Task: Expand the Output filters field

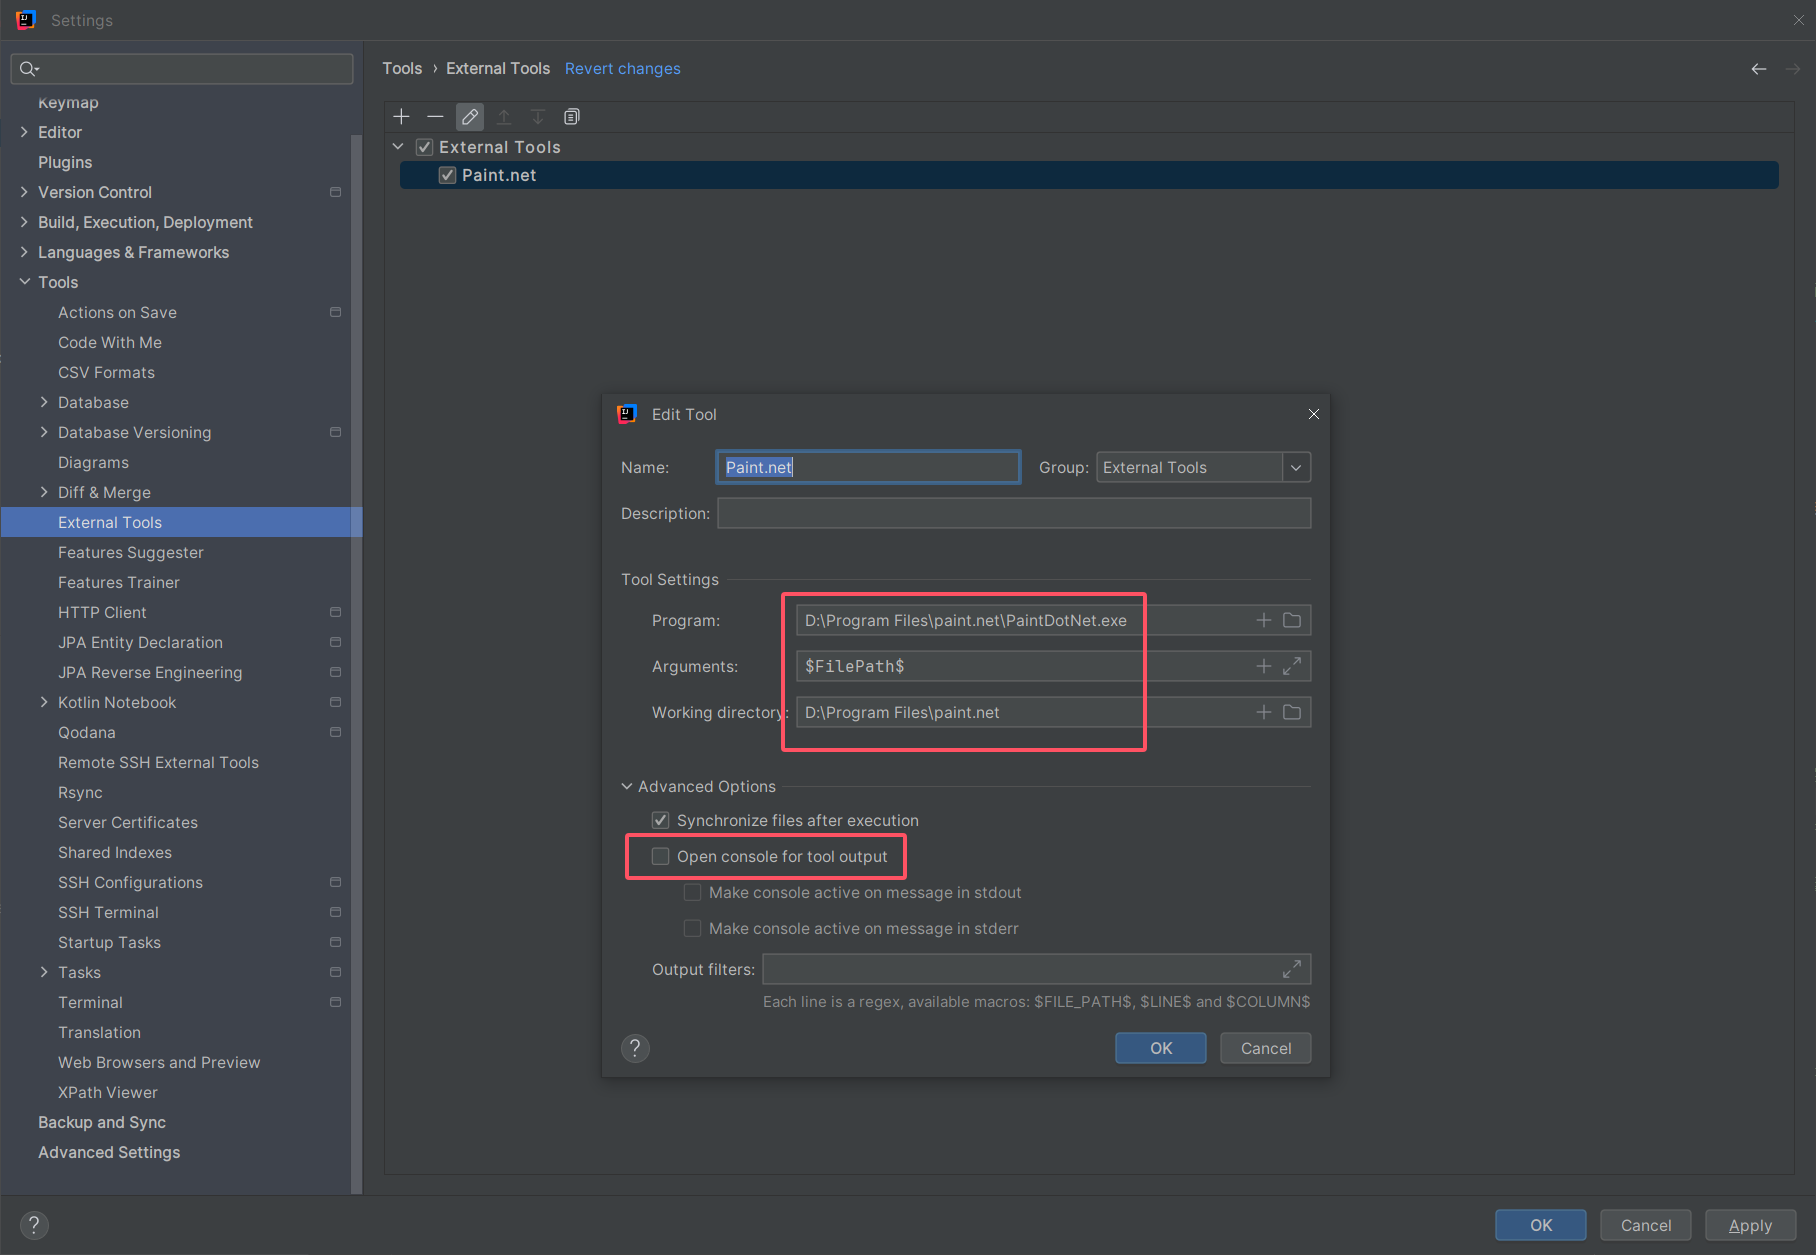Action: click(x=1292, y=969)
